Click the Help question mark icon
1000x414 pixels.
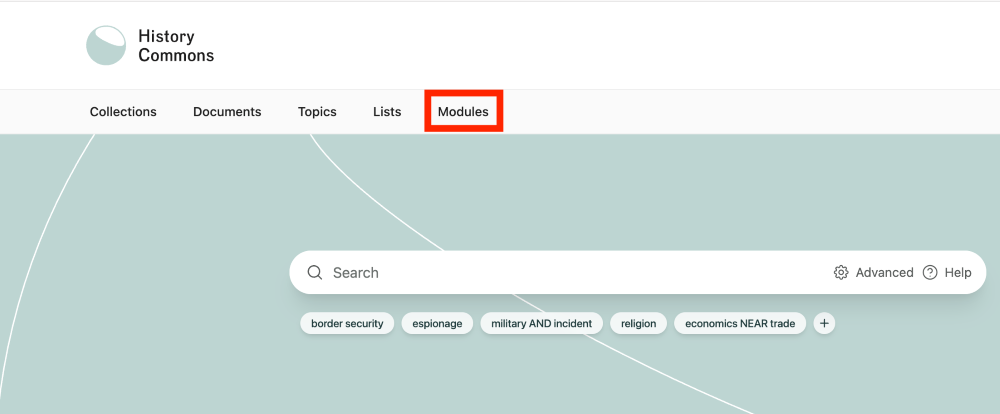click(x=930, y=272)
